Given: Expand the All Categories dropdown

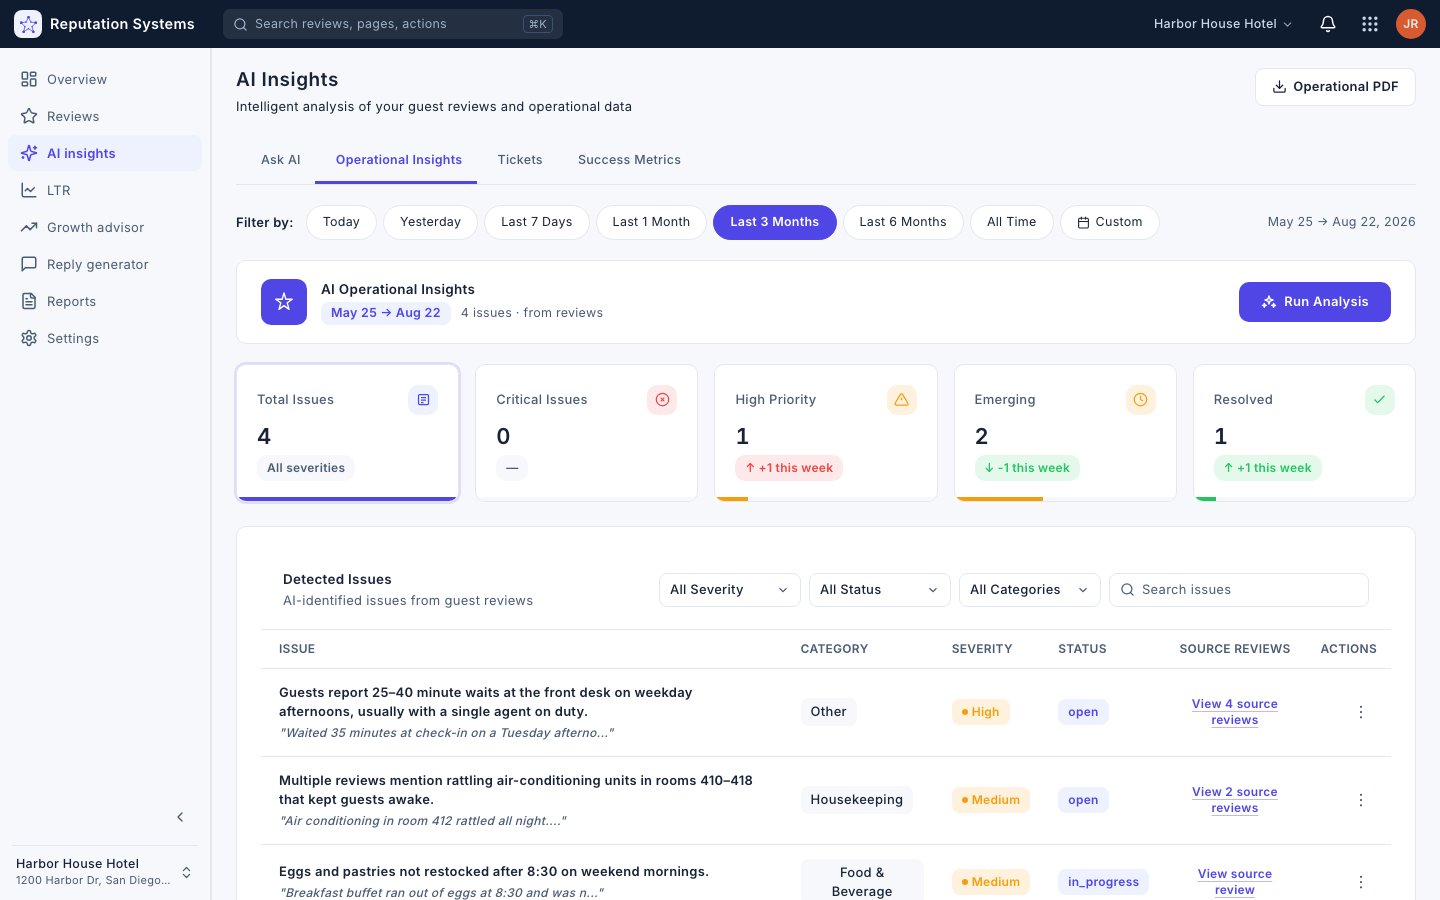Looking at the screenshot, I should click(x=1030, y=590).
